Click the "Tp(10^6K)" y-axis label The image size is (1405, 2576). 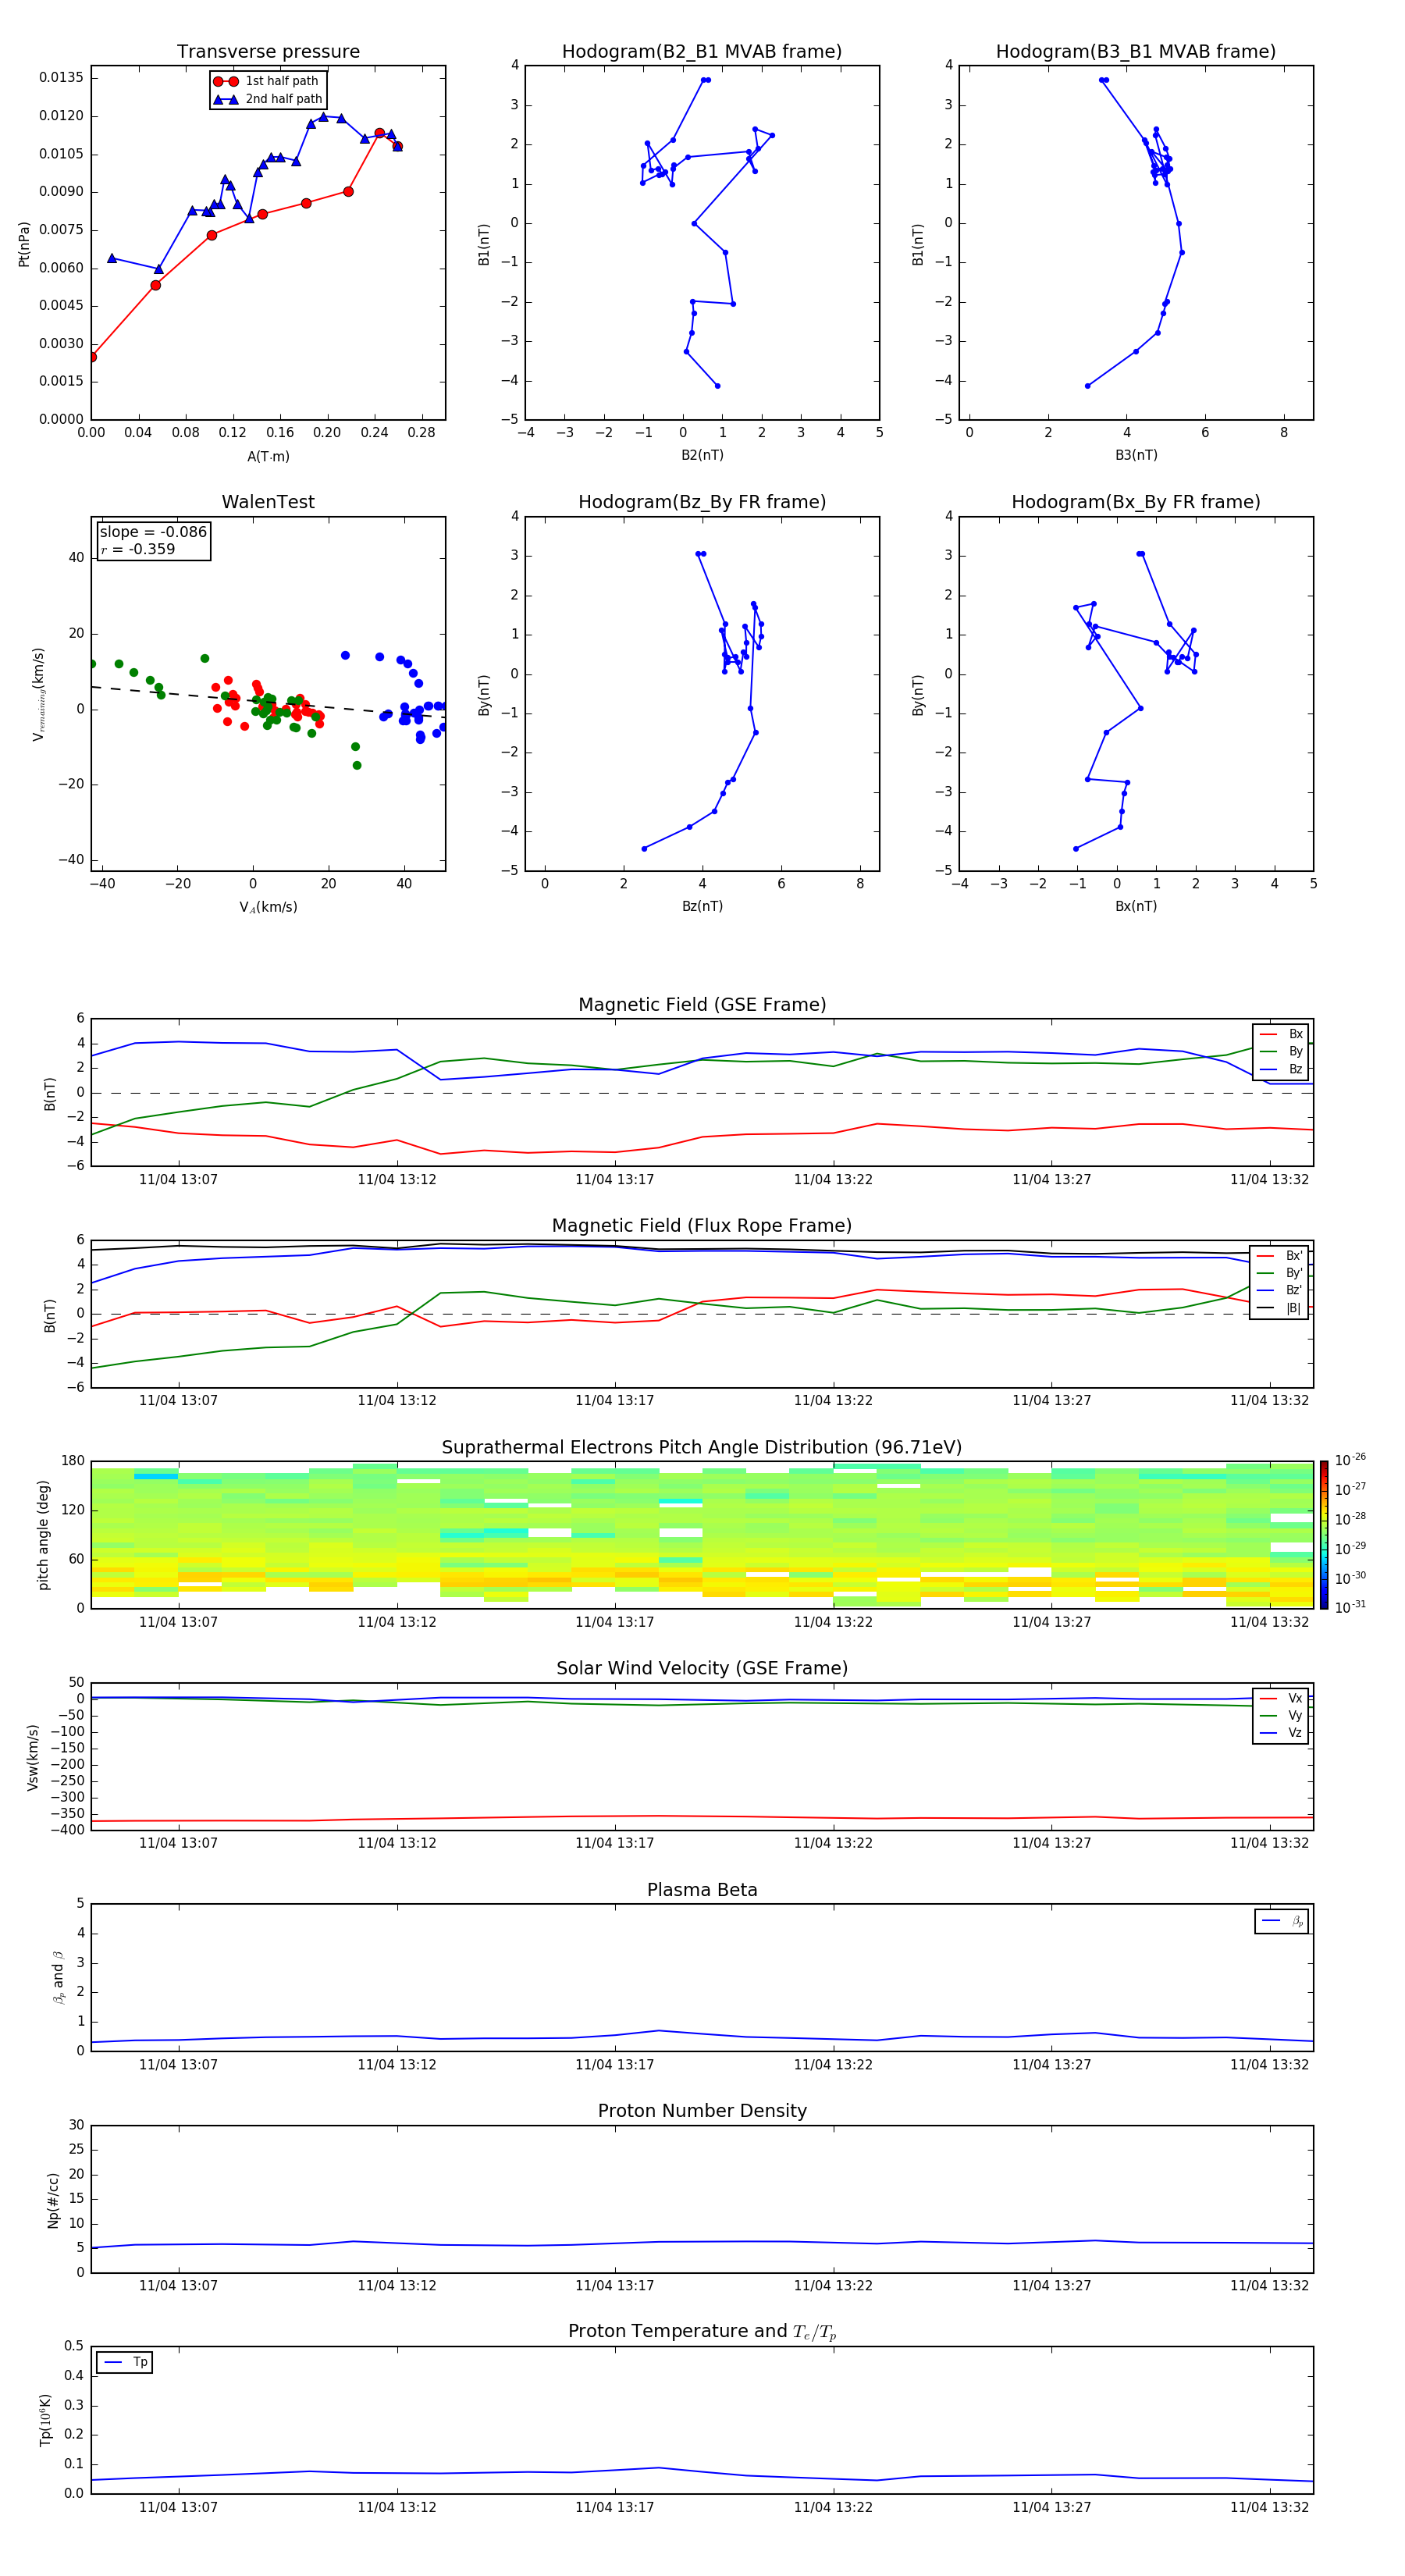click(x=46, y=2420)
